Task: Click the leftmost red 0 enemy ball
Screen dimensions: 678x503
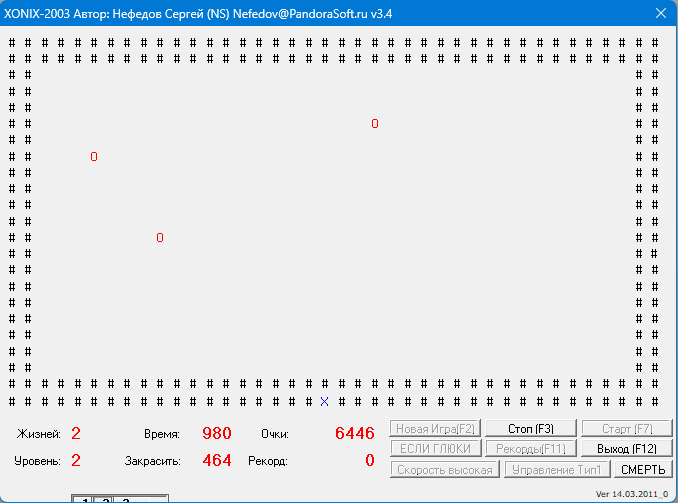Action: point(94,157)
